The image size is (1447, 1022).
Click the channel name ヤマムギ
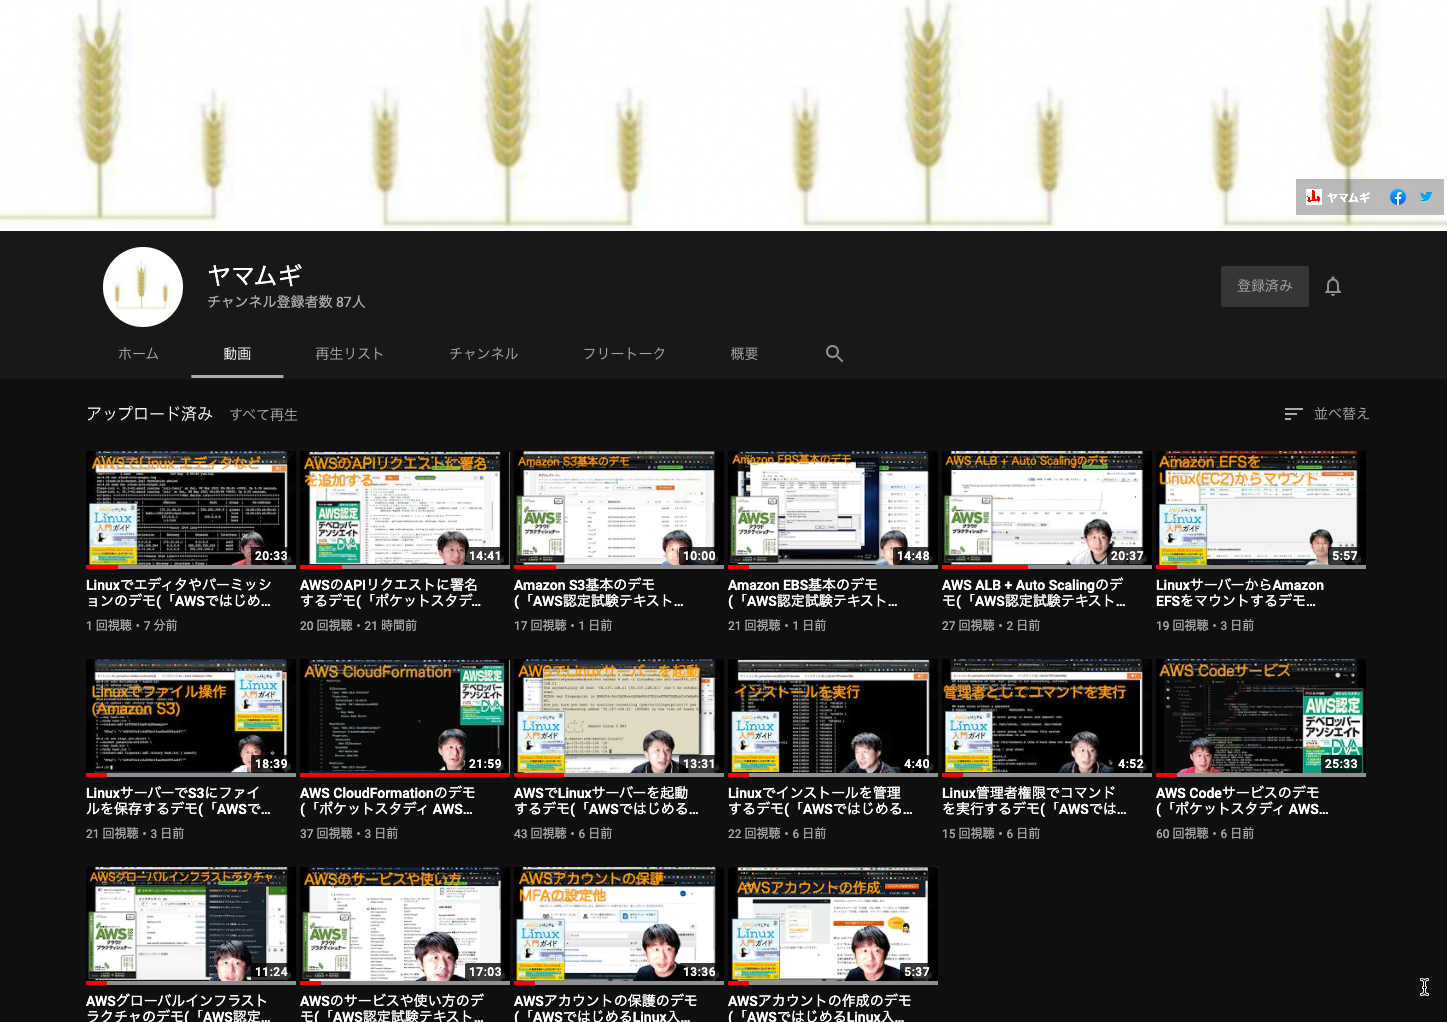[x=255, y=275]
